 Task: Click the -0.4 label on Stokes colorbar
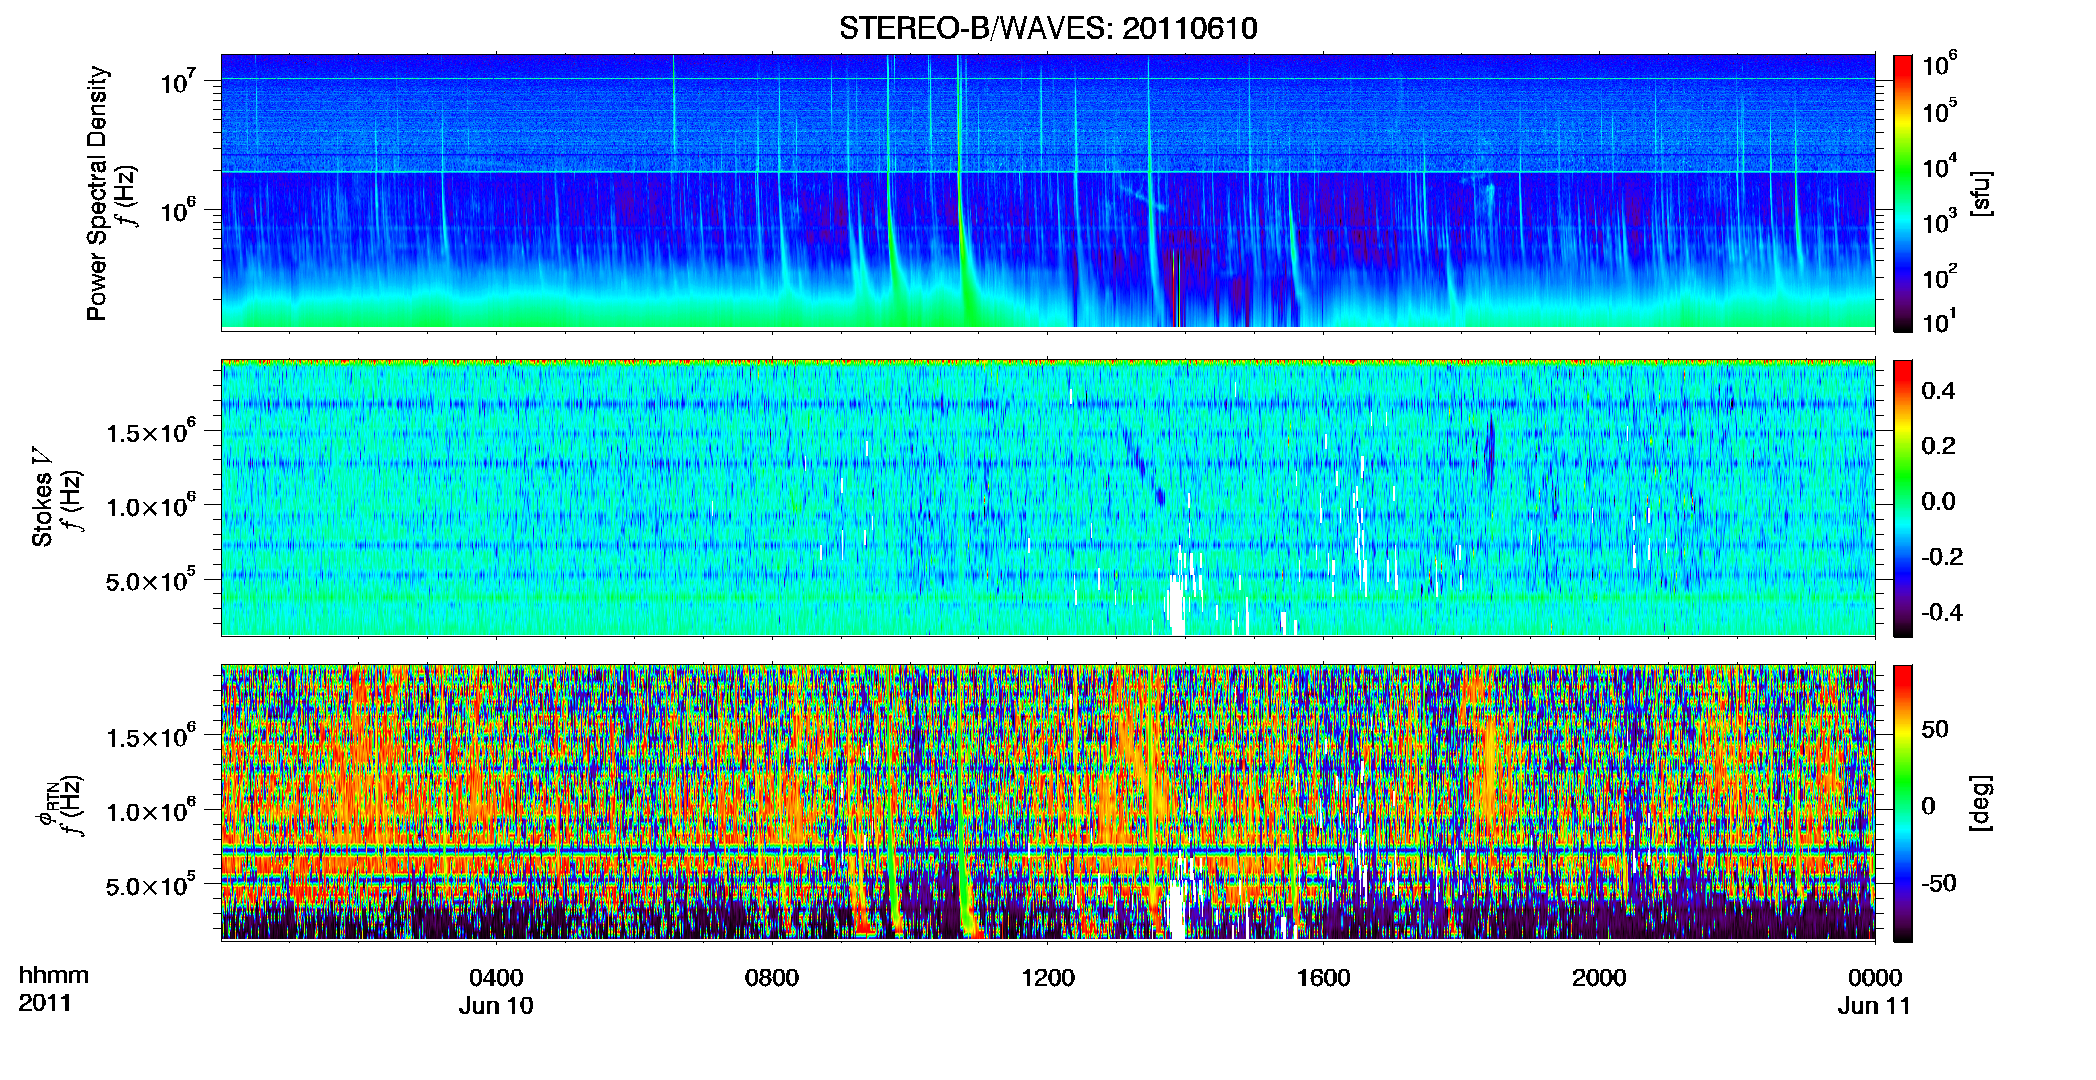click(x=1943, y=612)
